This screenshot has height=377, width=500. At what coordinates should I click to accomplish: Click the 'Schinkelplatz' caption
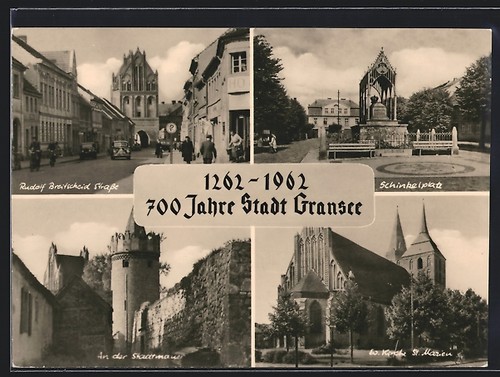(x=410, y=185)
